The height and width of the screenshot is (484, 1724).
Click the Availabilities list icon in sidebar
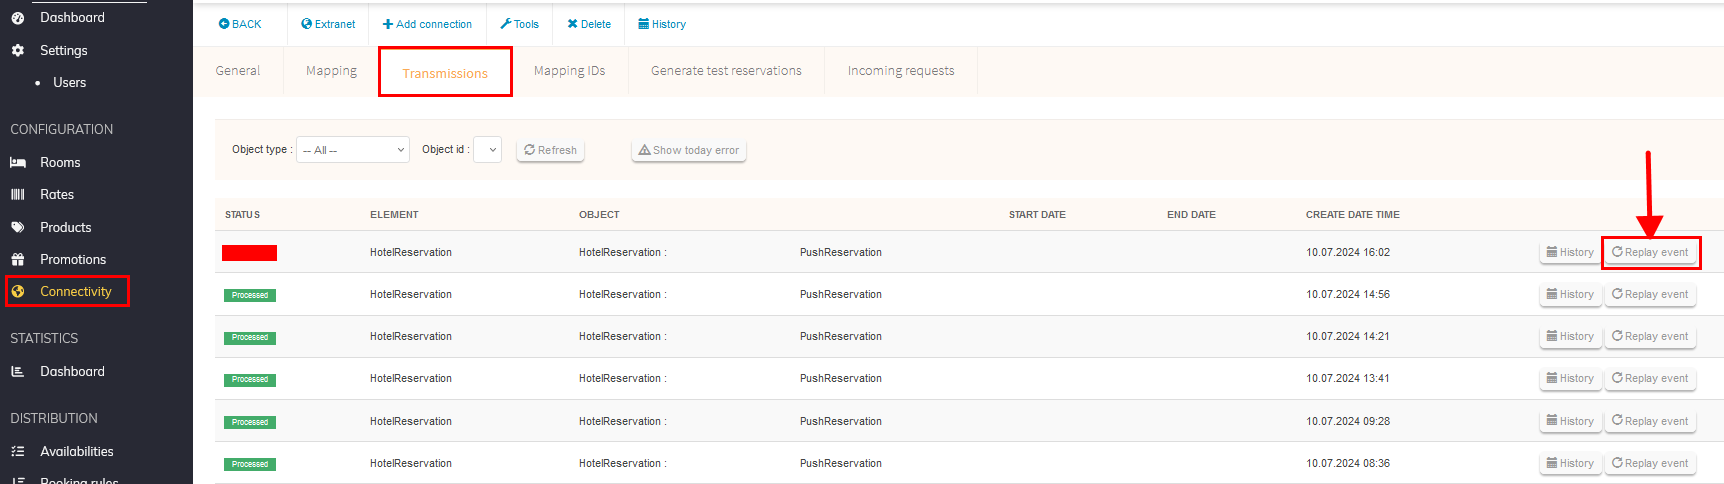[18, 451]
